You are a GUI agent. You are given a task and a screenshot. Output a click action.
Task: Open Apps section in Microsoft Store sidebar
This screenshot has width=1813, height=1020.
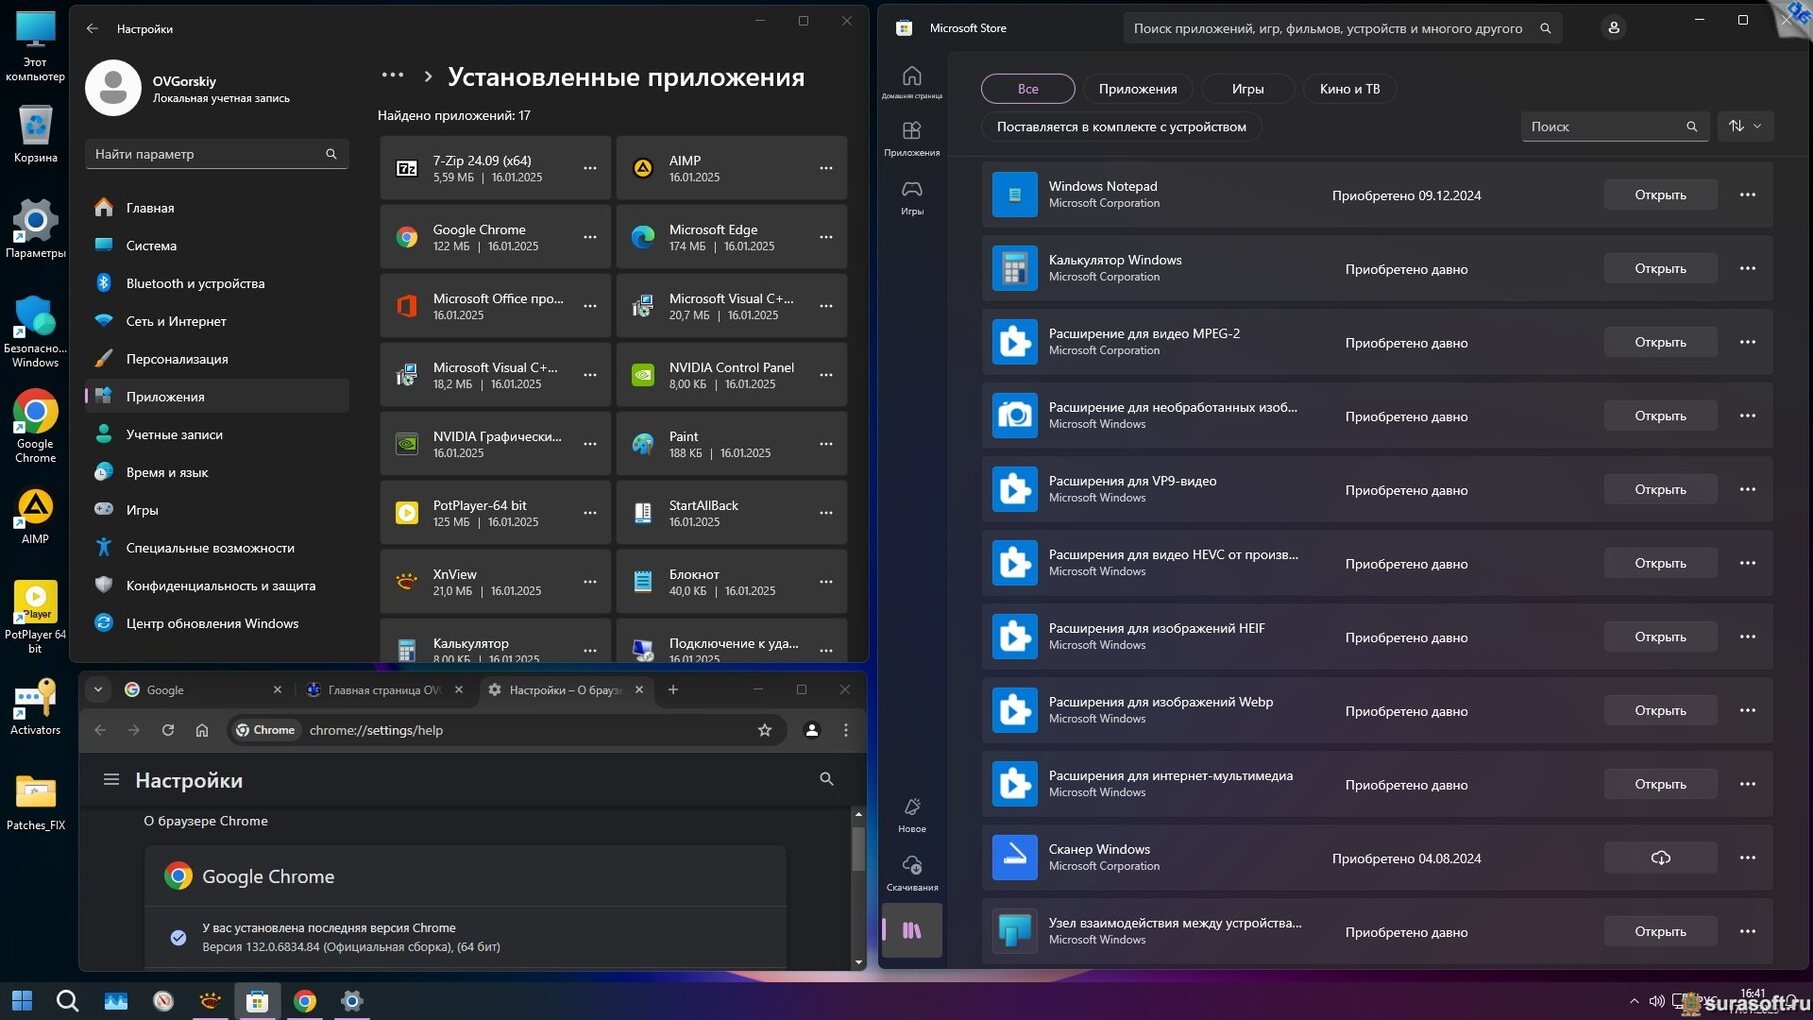(x=911, y=138)
